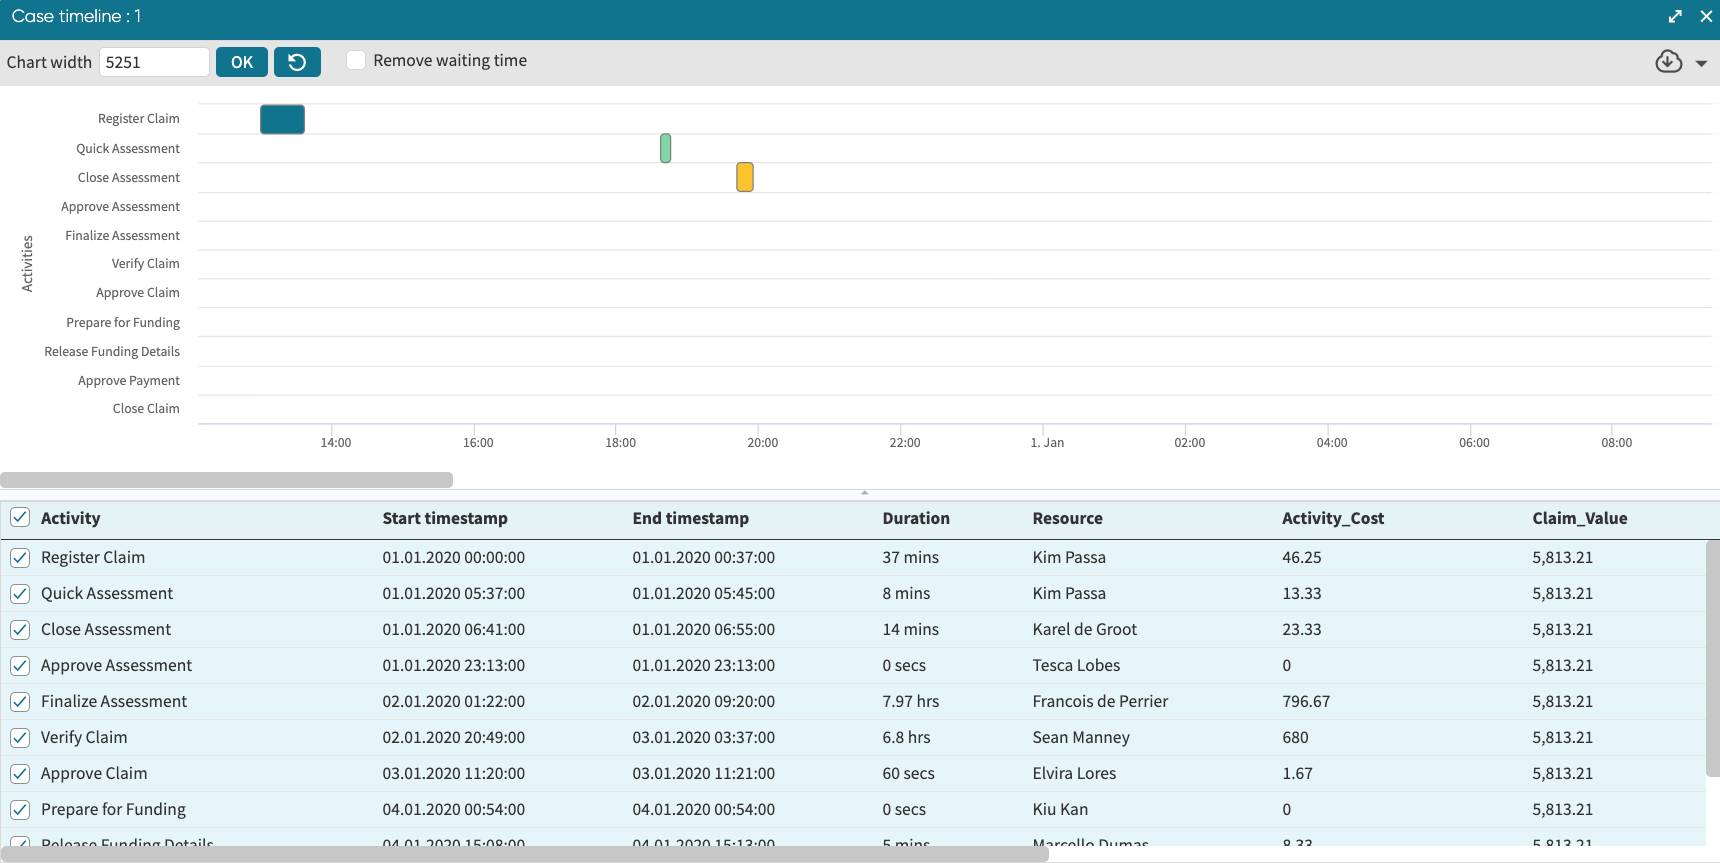Open the download options dropdown arrow
This screenshot has width=1720, height=863.
(x=1701, y=63)
